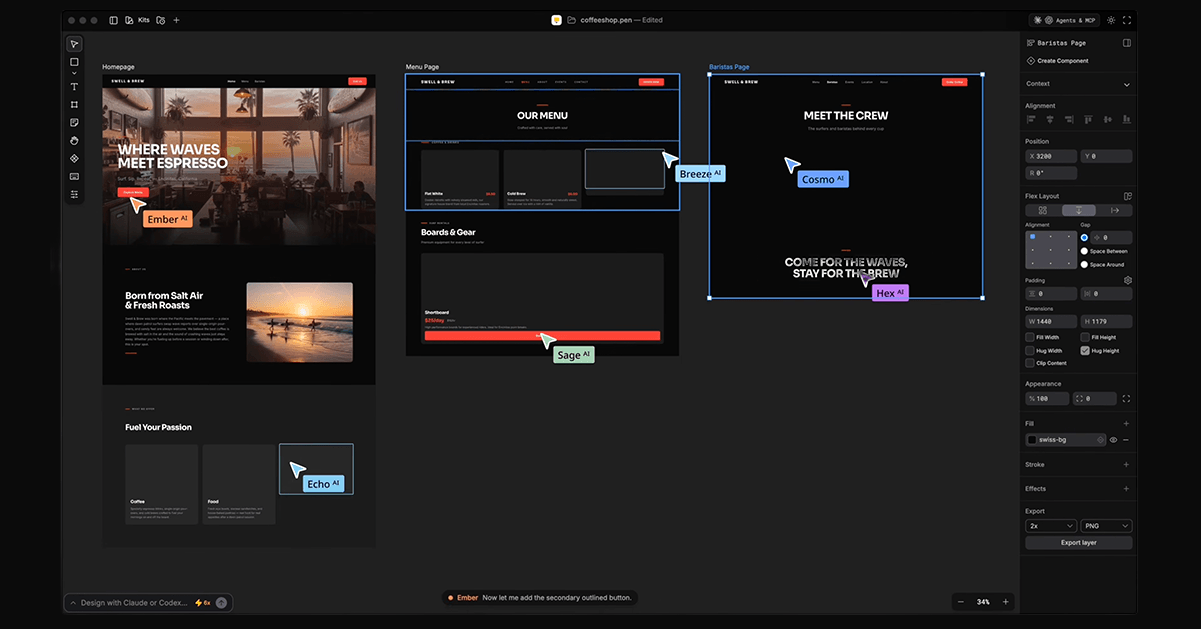The width and height of the screenshot is (1201, 629).
Task: Click the rotation R field
Action: (1051, 173)
